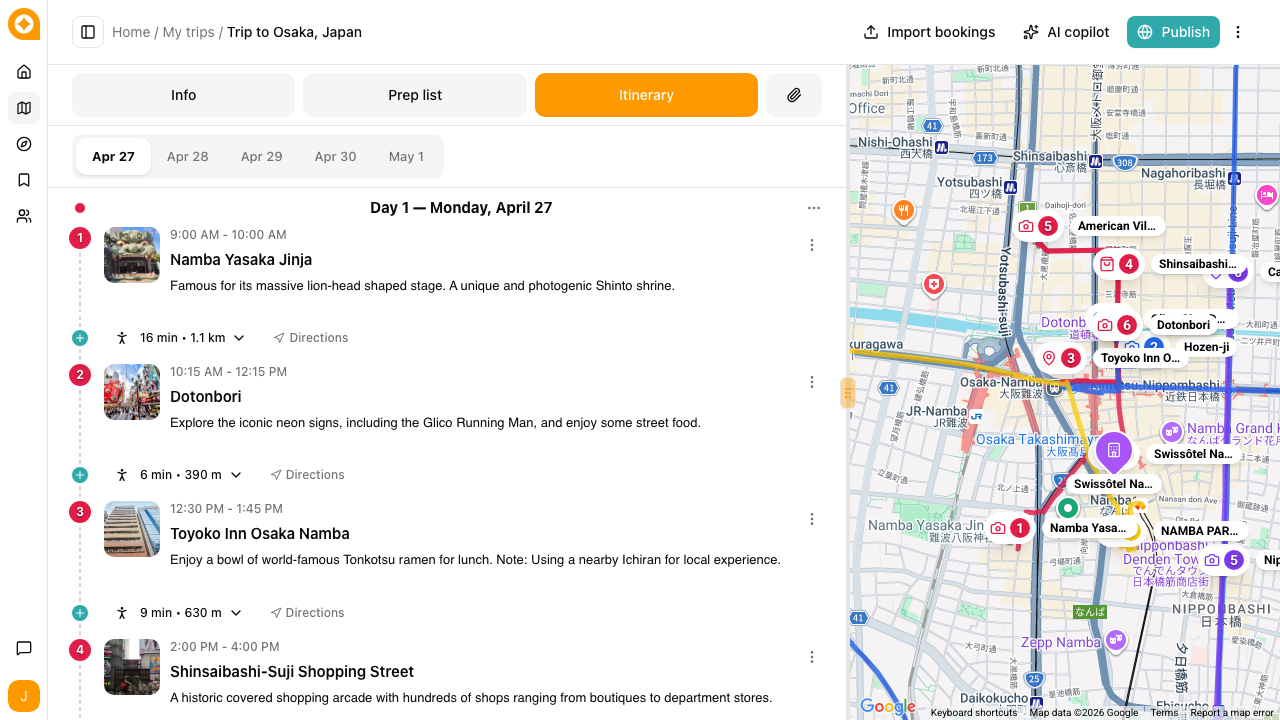Click the map panel divider handle

pyautogui.click(x=848, y=393)
